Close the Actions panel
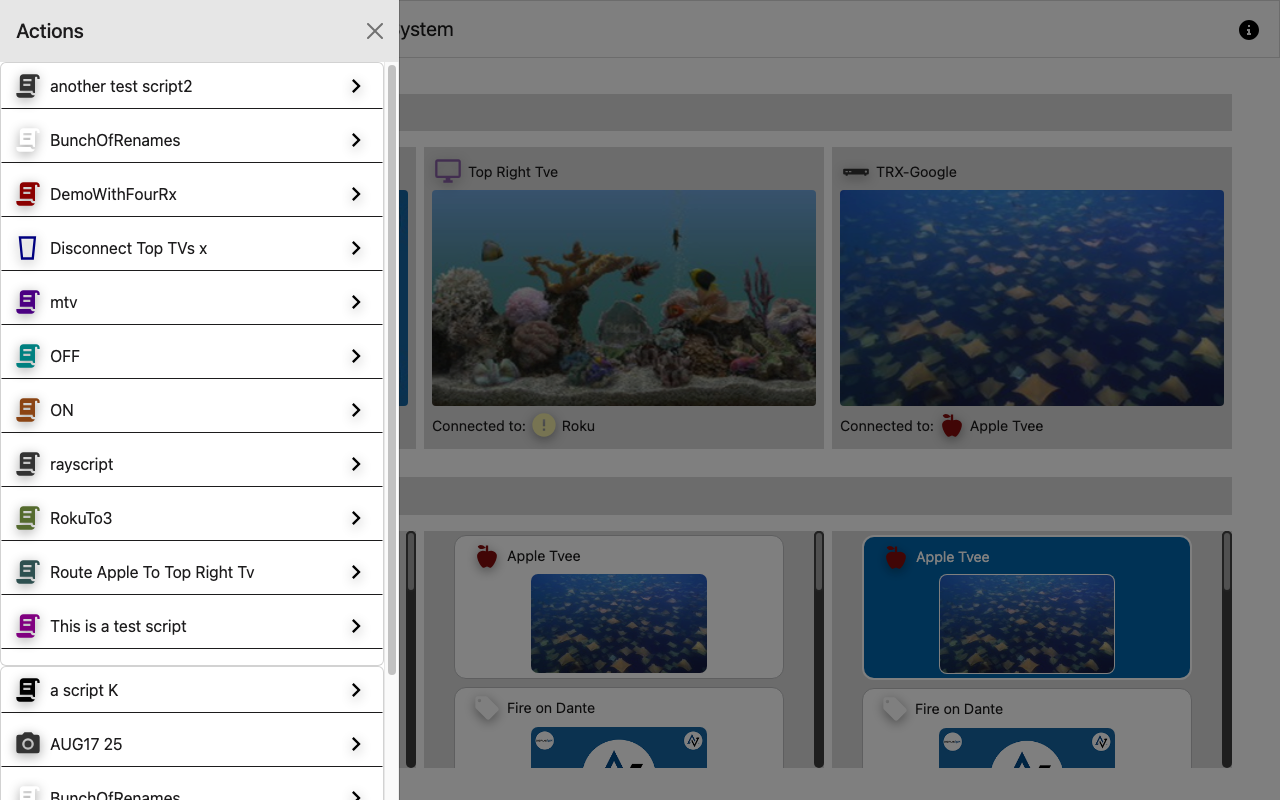The width and height of the screenshot is (1280, 800). click(375, 31)
